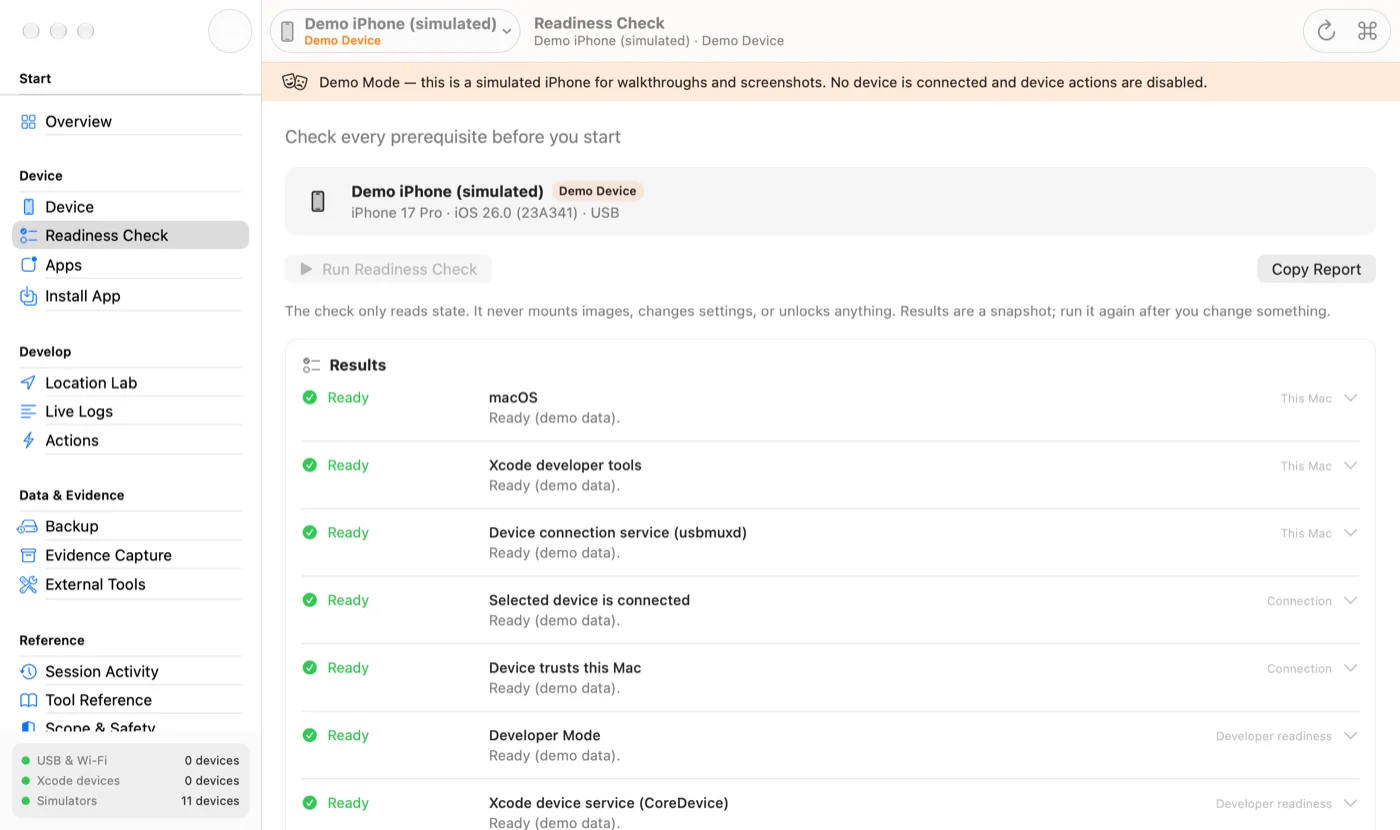Viewport: 1400px width, 830px height.
Task: Expand Device trusts this Mac row chevron
Action: [x=1350, y=668]
